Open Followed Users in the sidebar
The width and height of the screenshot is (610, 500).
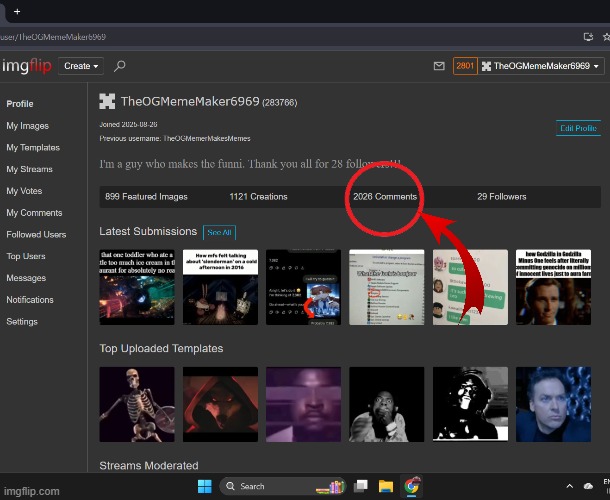pos(36,235)
